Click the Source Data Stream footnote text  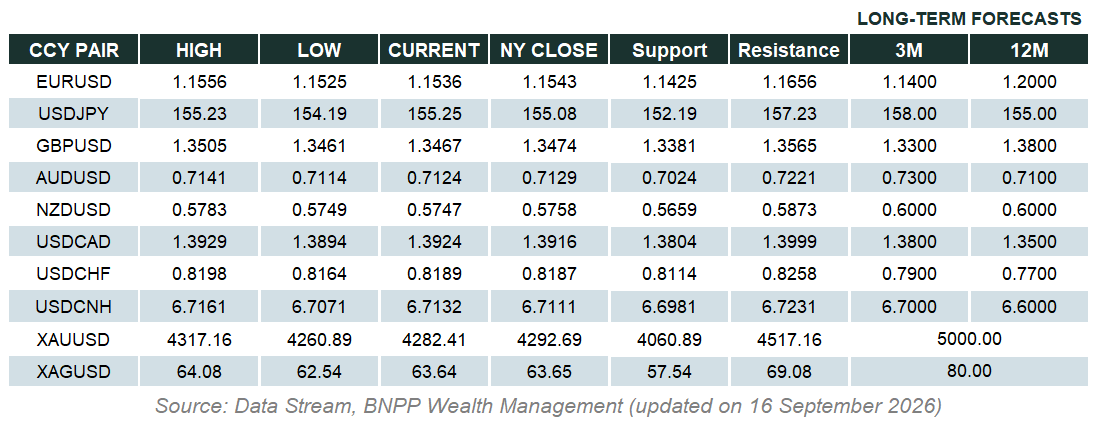coord(548,405)
